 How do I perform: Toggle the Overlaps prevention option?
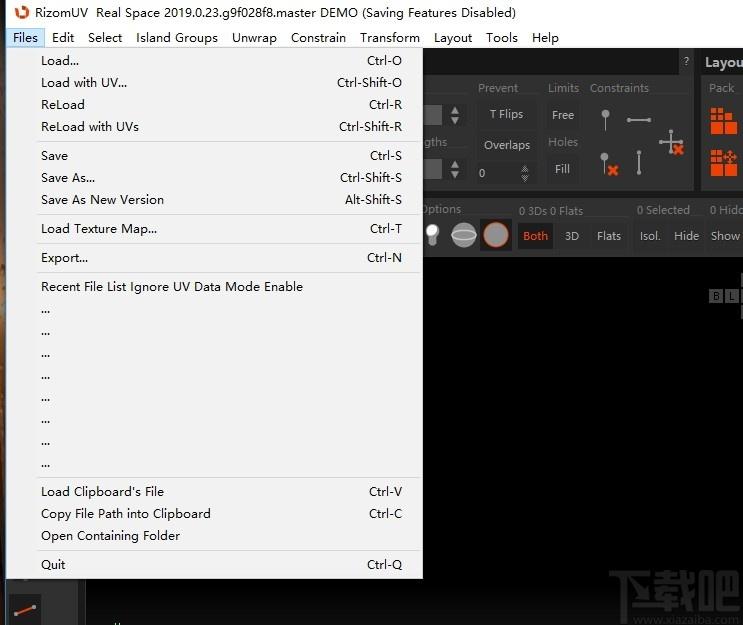click(507, 145)
